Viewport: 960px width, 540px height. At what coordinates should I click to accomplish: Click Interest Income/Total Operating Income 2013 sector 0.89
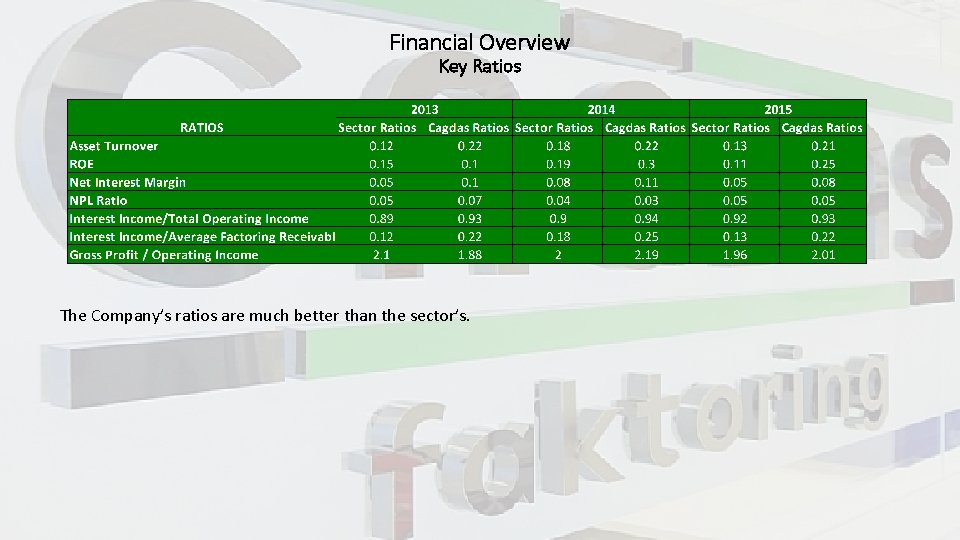pos(381,219)
